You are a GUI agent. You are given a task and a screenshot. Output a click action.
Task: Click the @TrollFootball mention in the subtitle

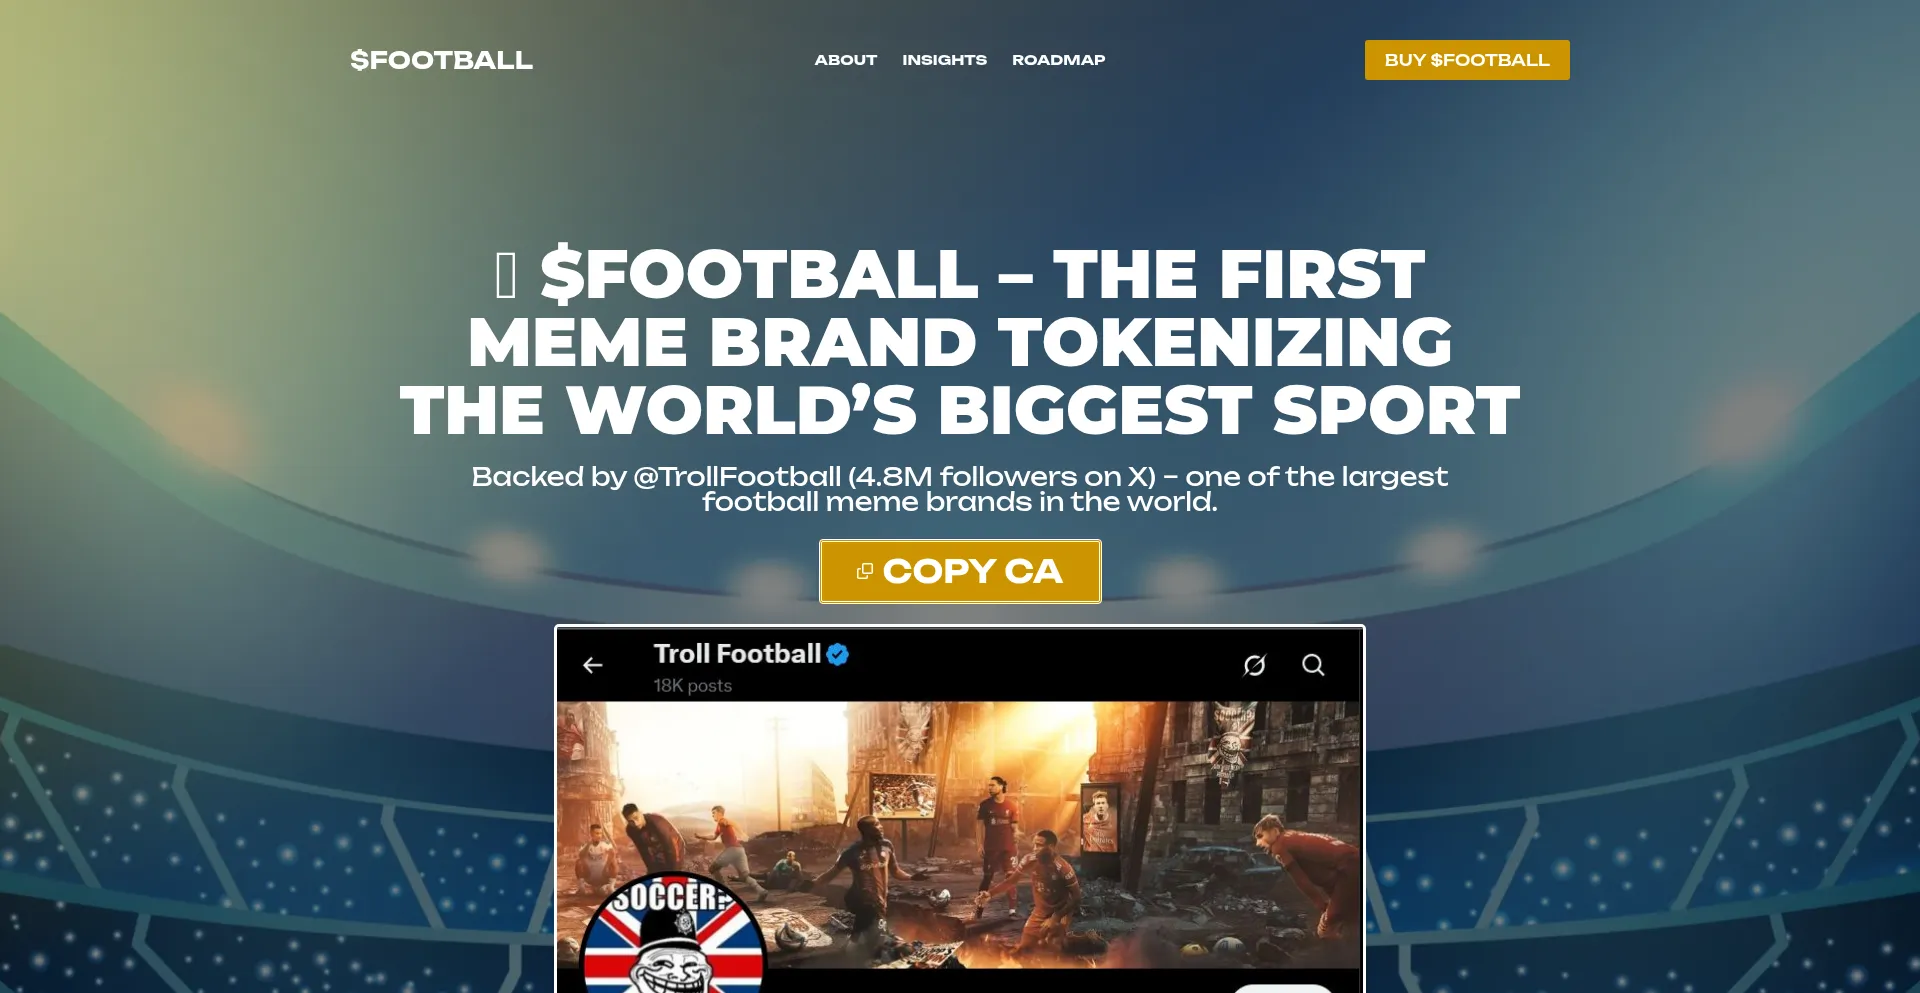coord(737,477)
